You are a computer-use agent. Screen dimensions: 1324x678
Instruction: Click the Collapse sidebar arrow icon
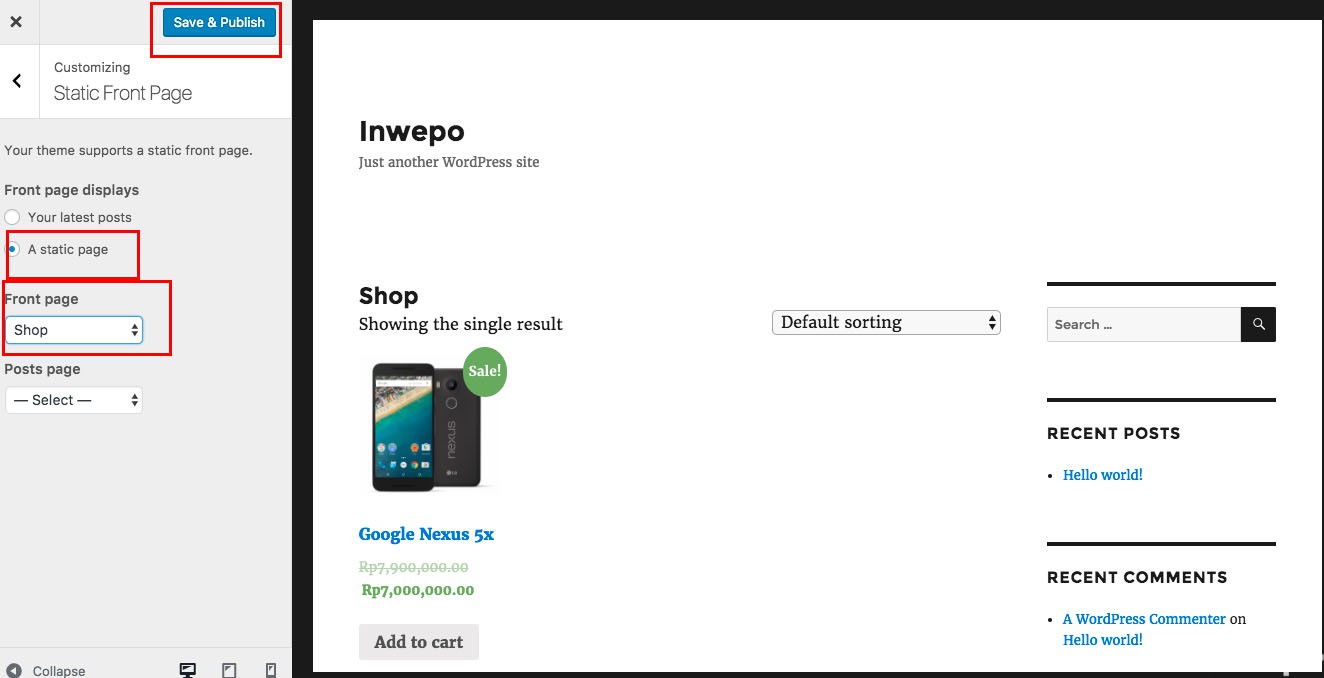click(x=14, y=670)
